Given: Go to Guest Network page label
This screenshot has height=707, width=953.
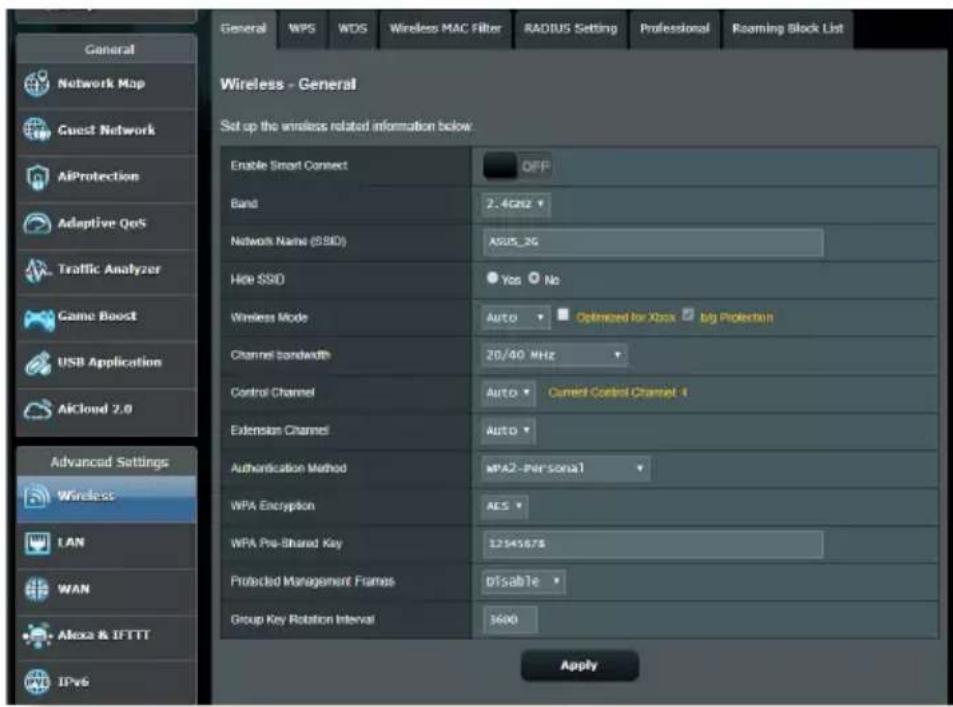Looking at the screenshot, I should point(106,129).
